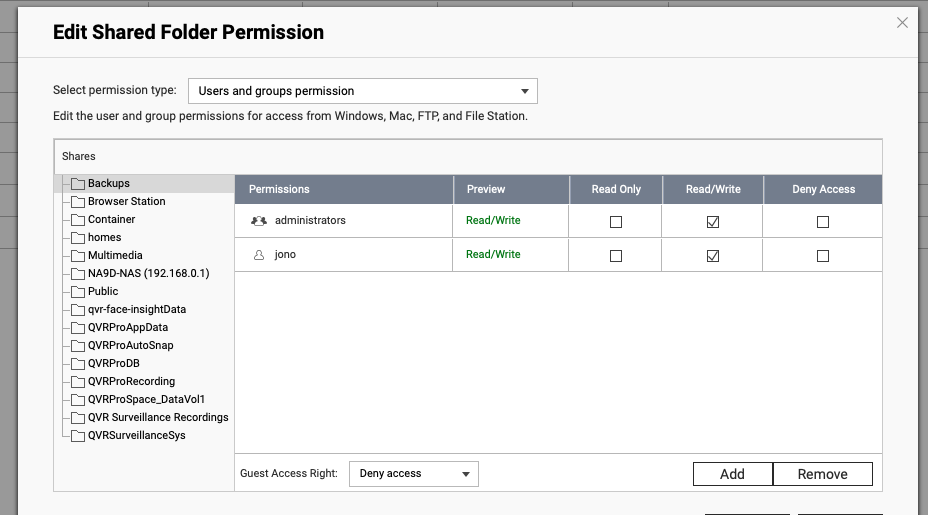Enable Read Only for administrators
Viewport: 928px width, 515px height.
(616, 222)
